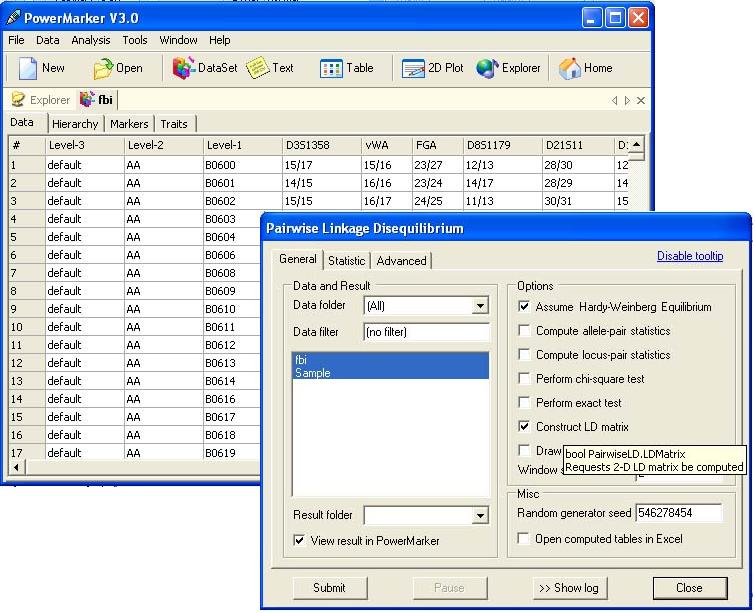Open the 2D Plot tool

414,68
